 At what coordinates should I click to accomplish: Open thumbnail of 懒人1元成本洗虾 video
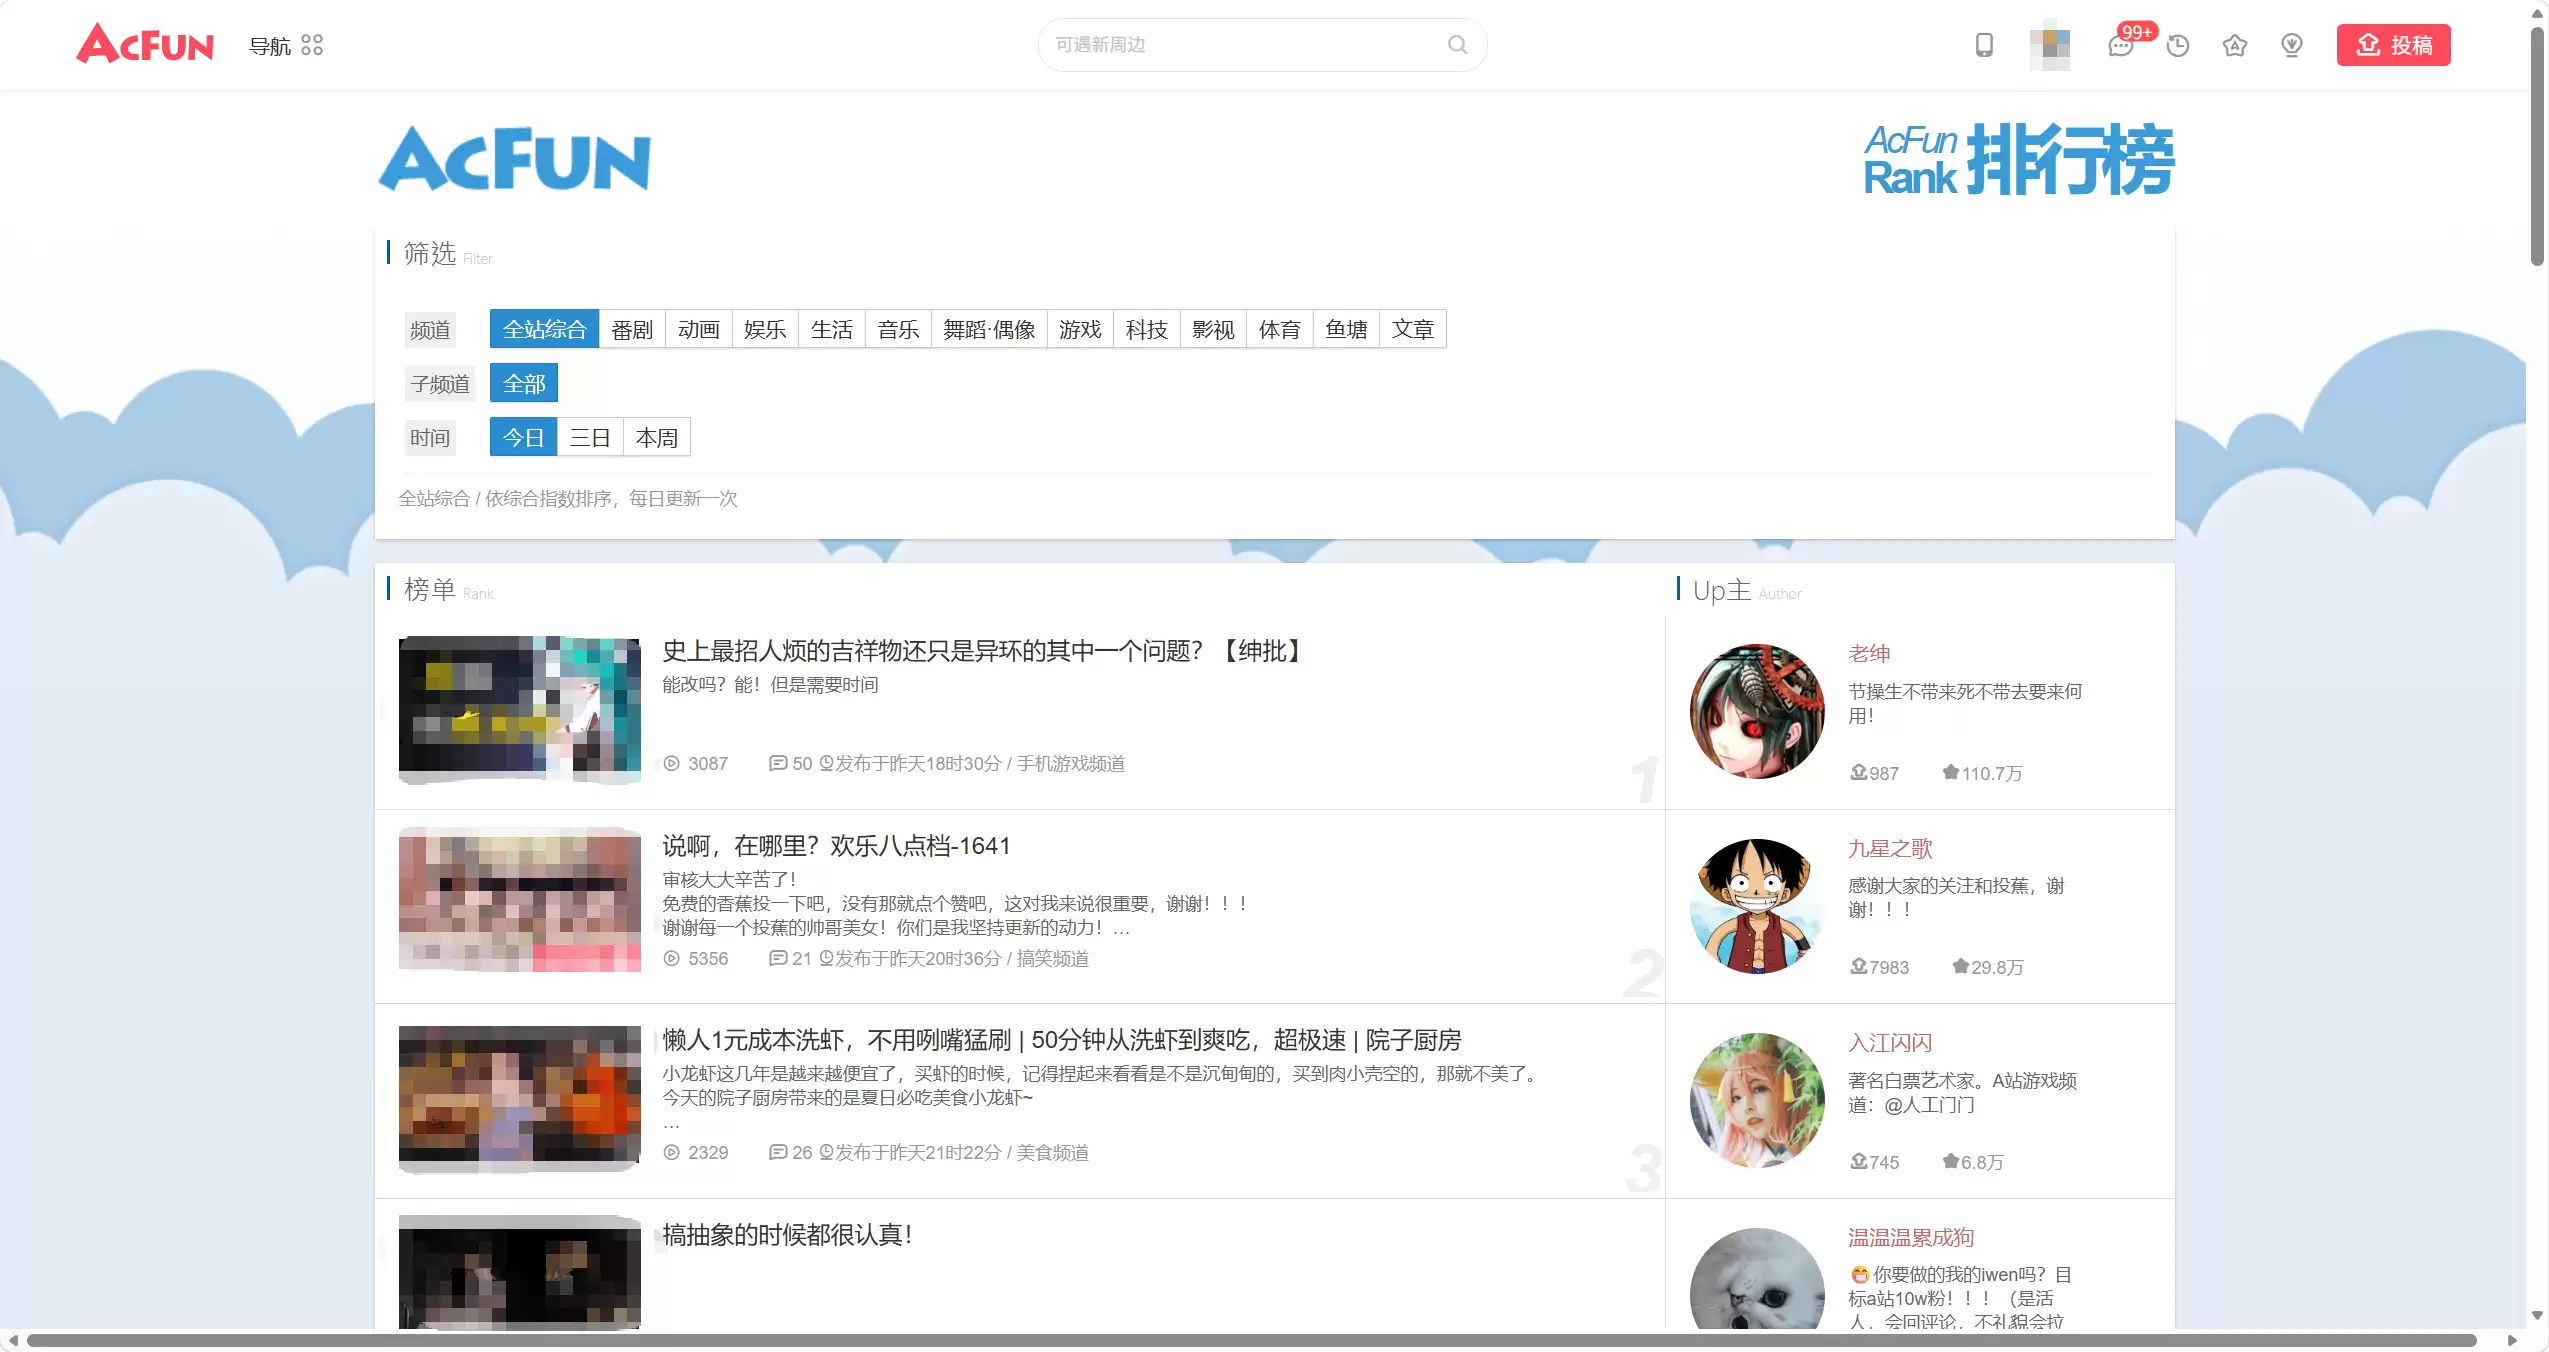pos(519,1098)
